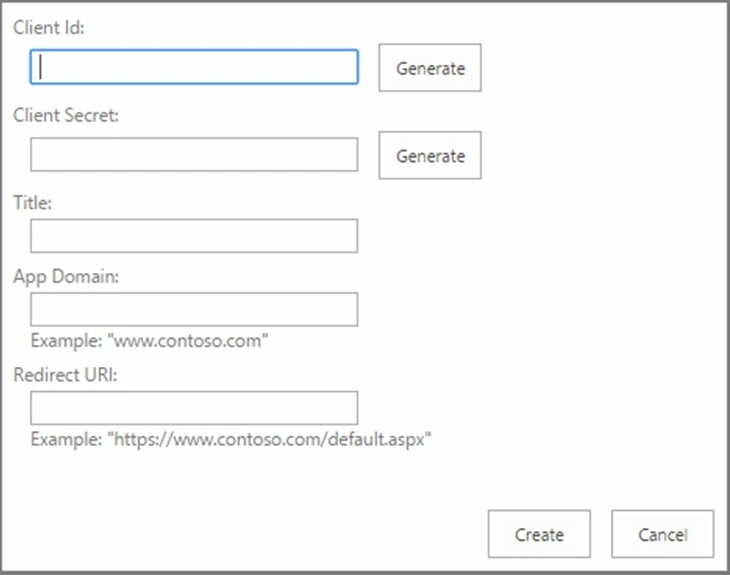Click the "Title:" field label

pos(33,203)
